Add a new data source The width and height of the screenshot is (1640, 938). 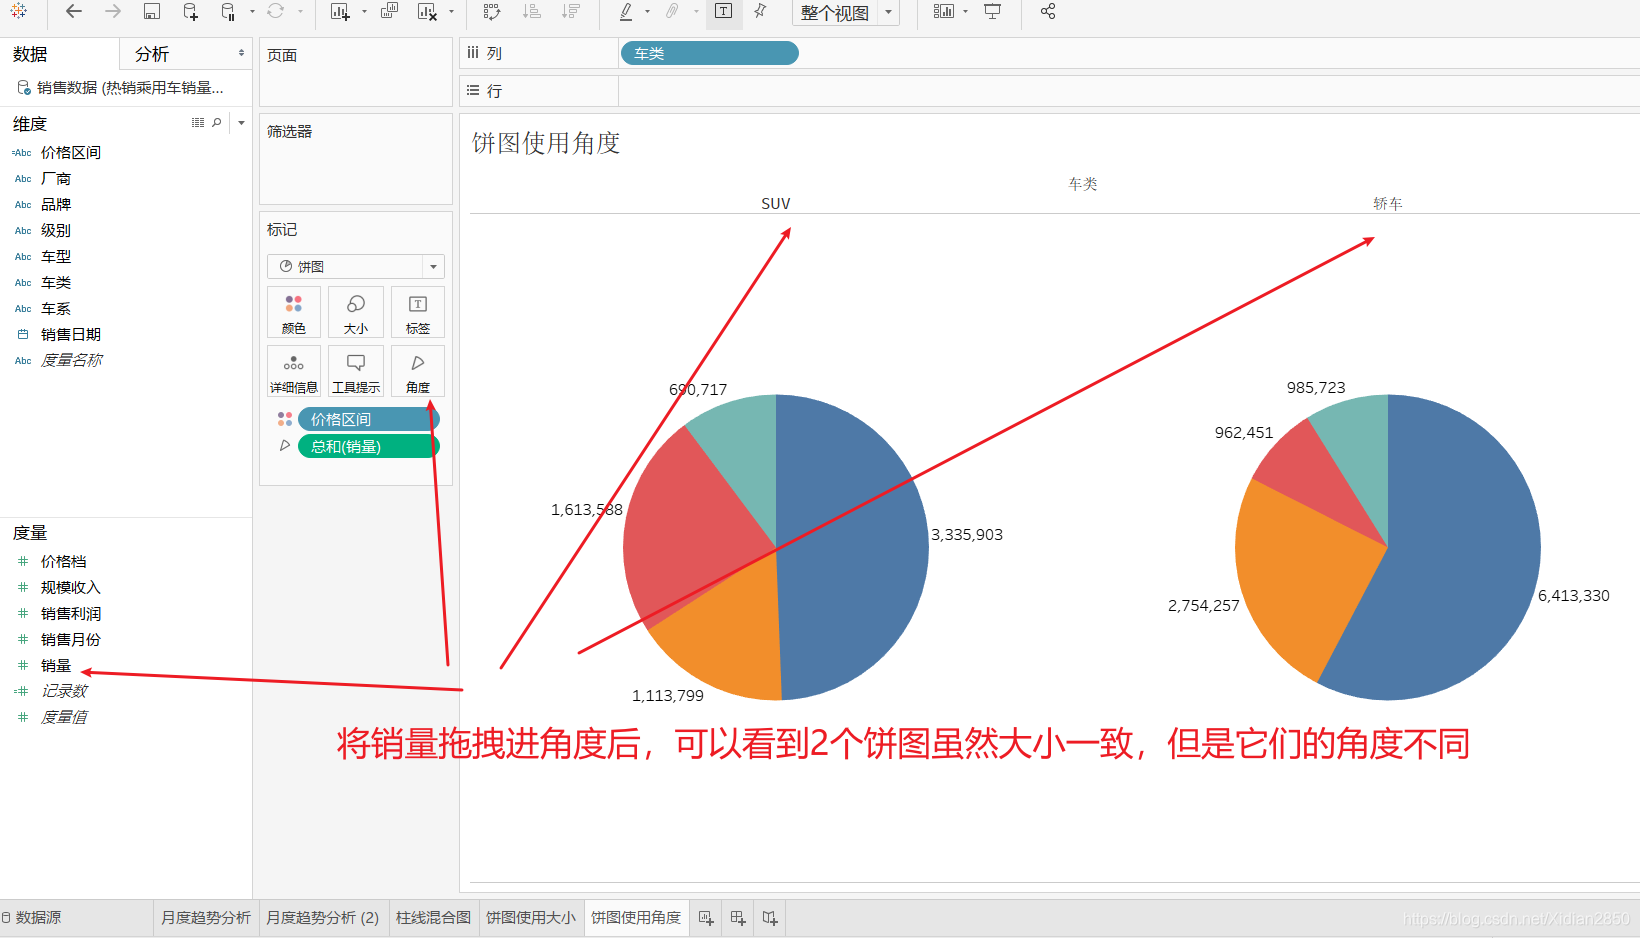190,11
